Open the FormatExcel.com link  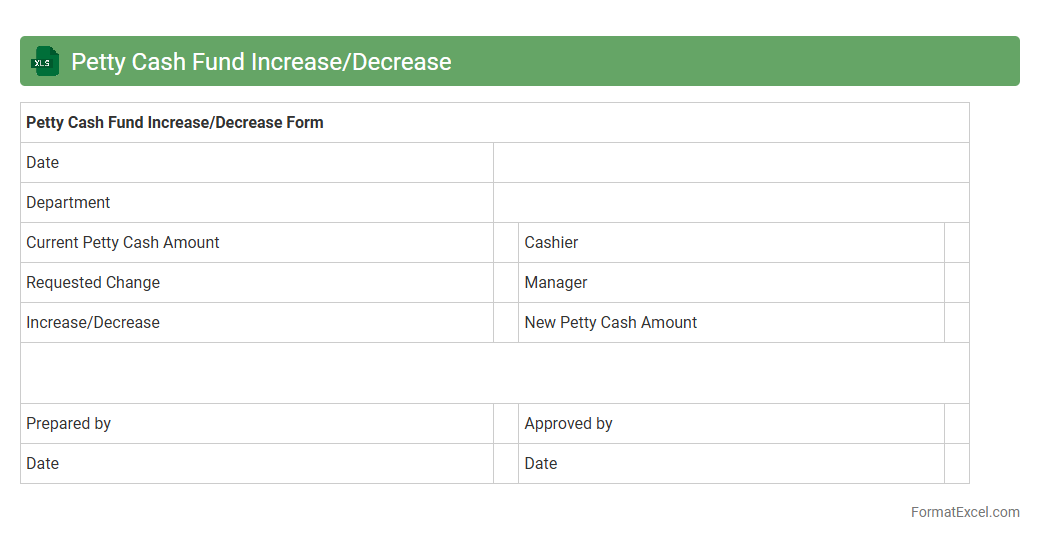(964, 512)
